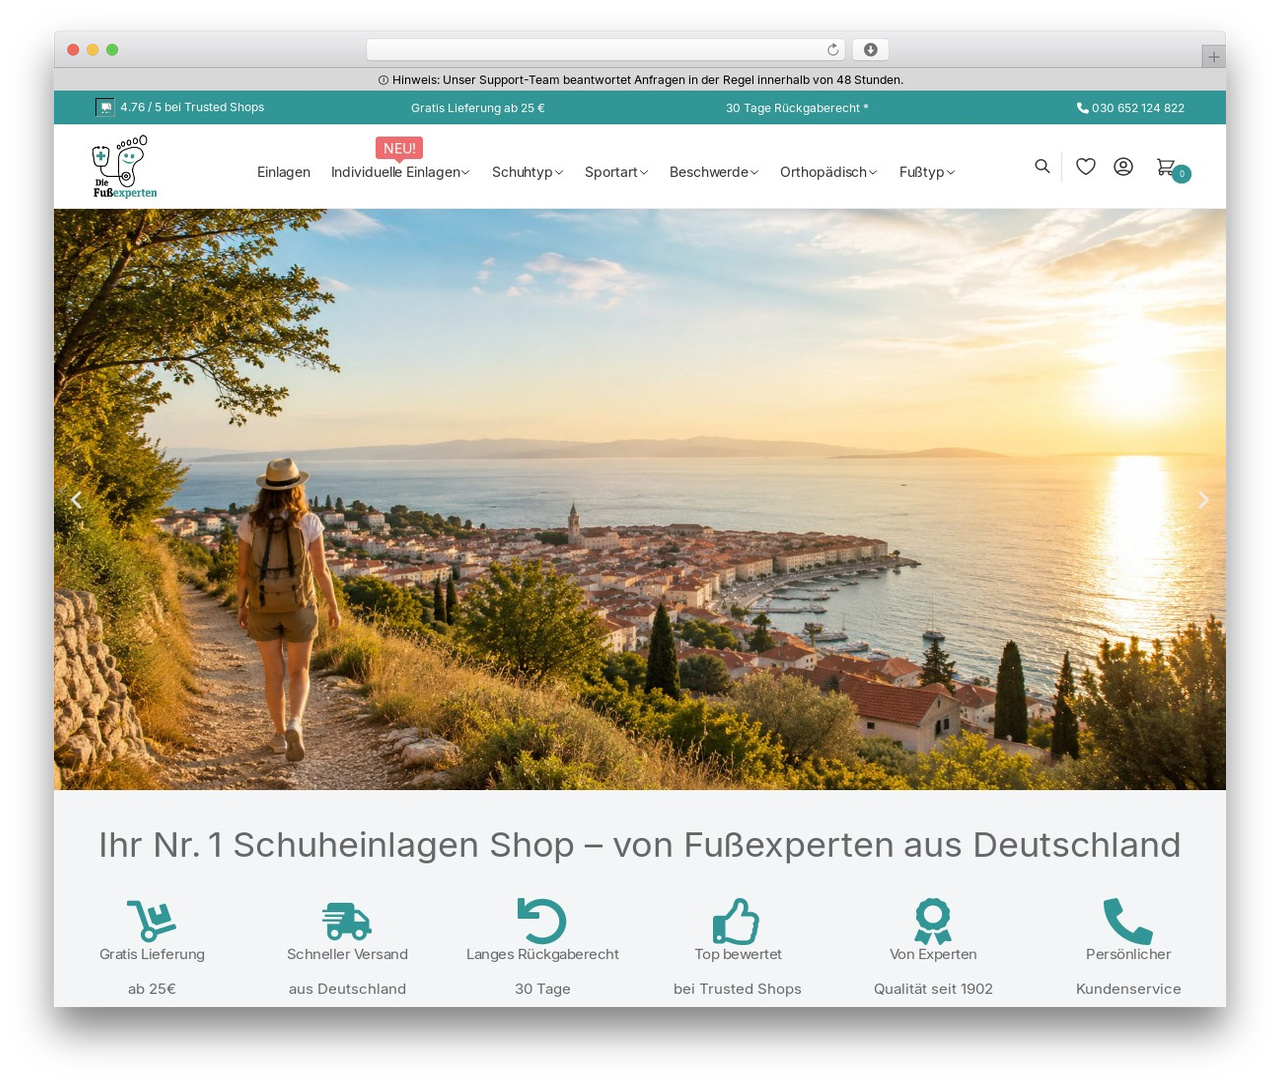This screenshot has height=1084, width=1280.
Task: Click the Schneller Versand truck icon
Action: coord(347,921)
